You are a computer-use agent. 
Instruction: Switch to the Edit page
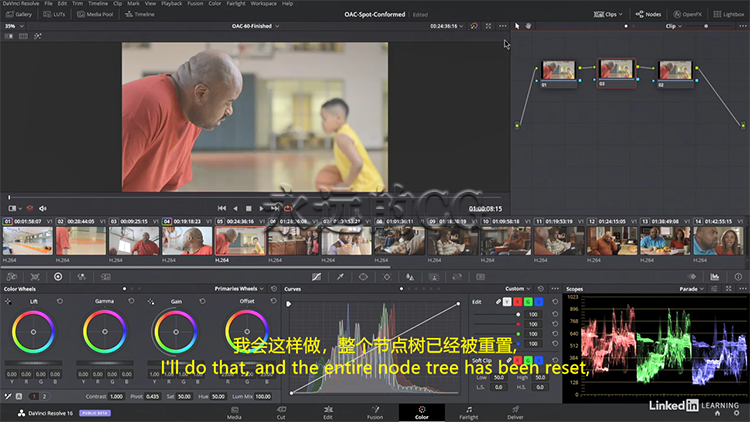pos(328,412)
